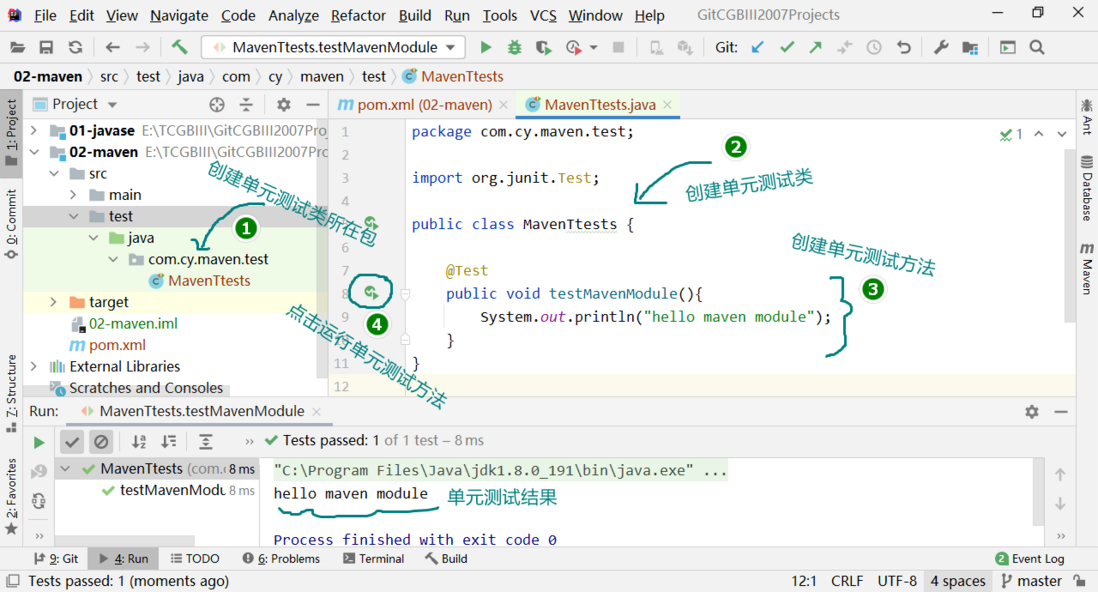Screen dimensions: 1098x592
Task: Switch to pom.xml (02-maven) editor tab
Action: coord(424,105)
